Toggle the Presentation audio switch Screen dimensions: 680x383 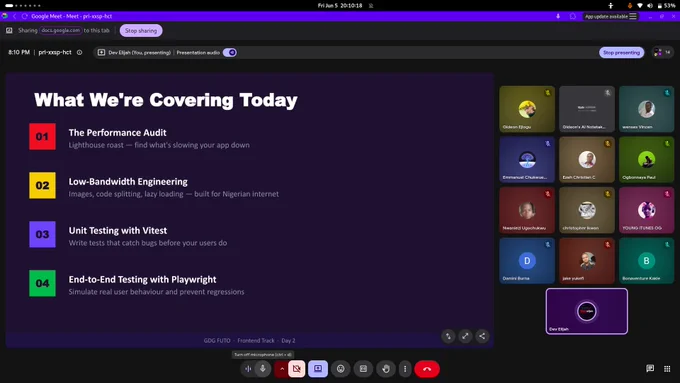[230, 52]
